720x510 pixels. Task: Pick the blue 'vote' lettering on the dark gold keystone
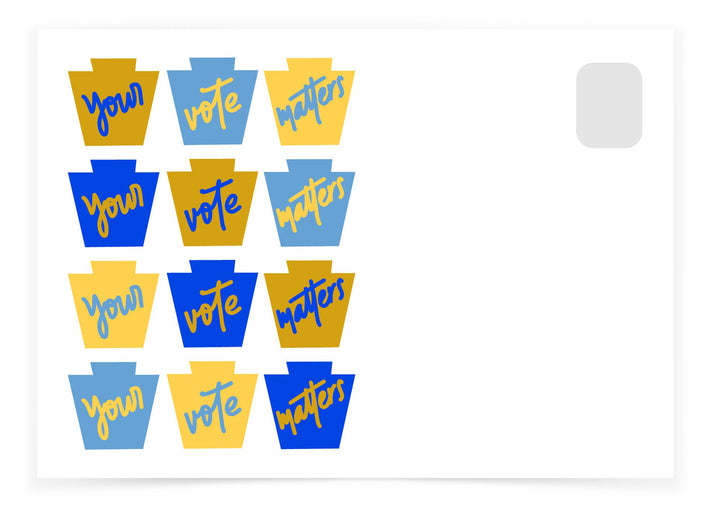pyautogui.click(x=212, y=205)
